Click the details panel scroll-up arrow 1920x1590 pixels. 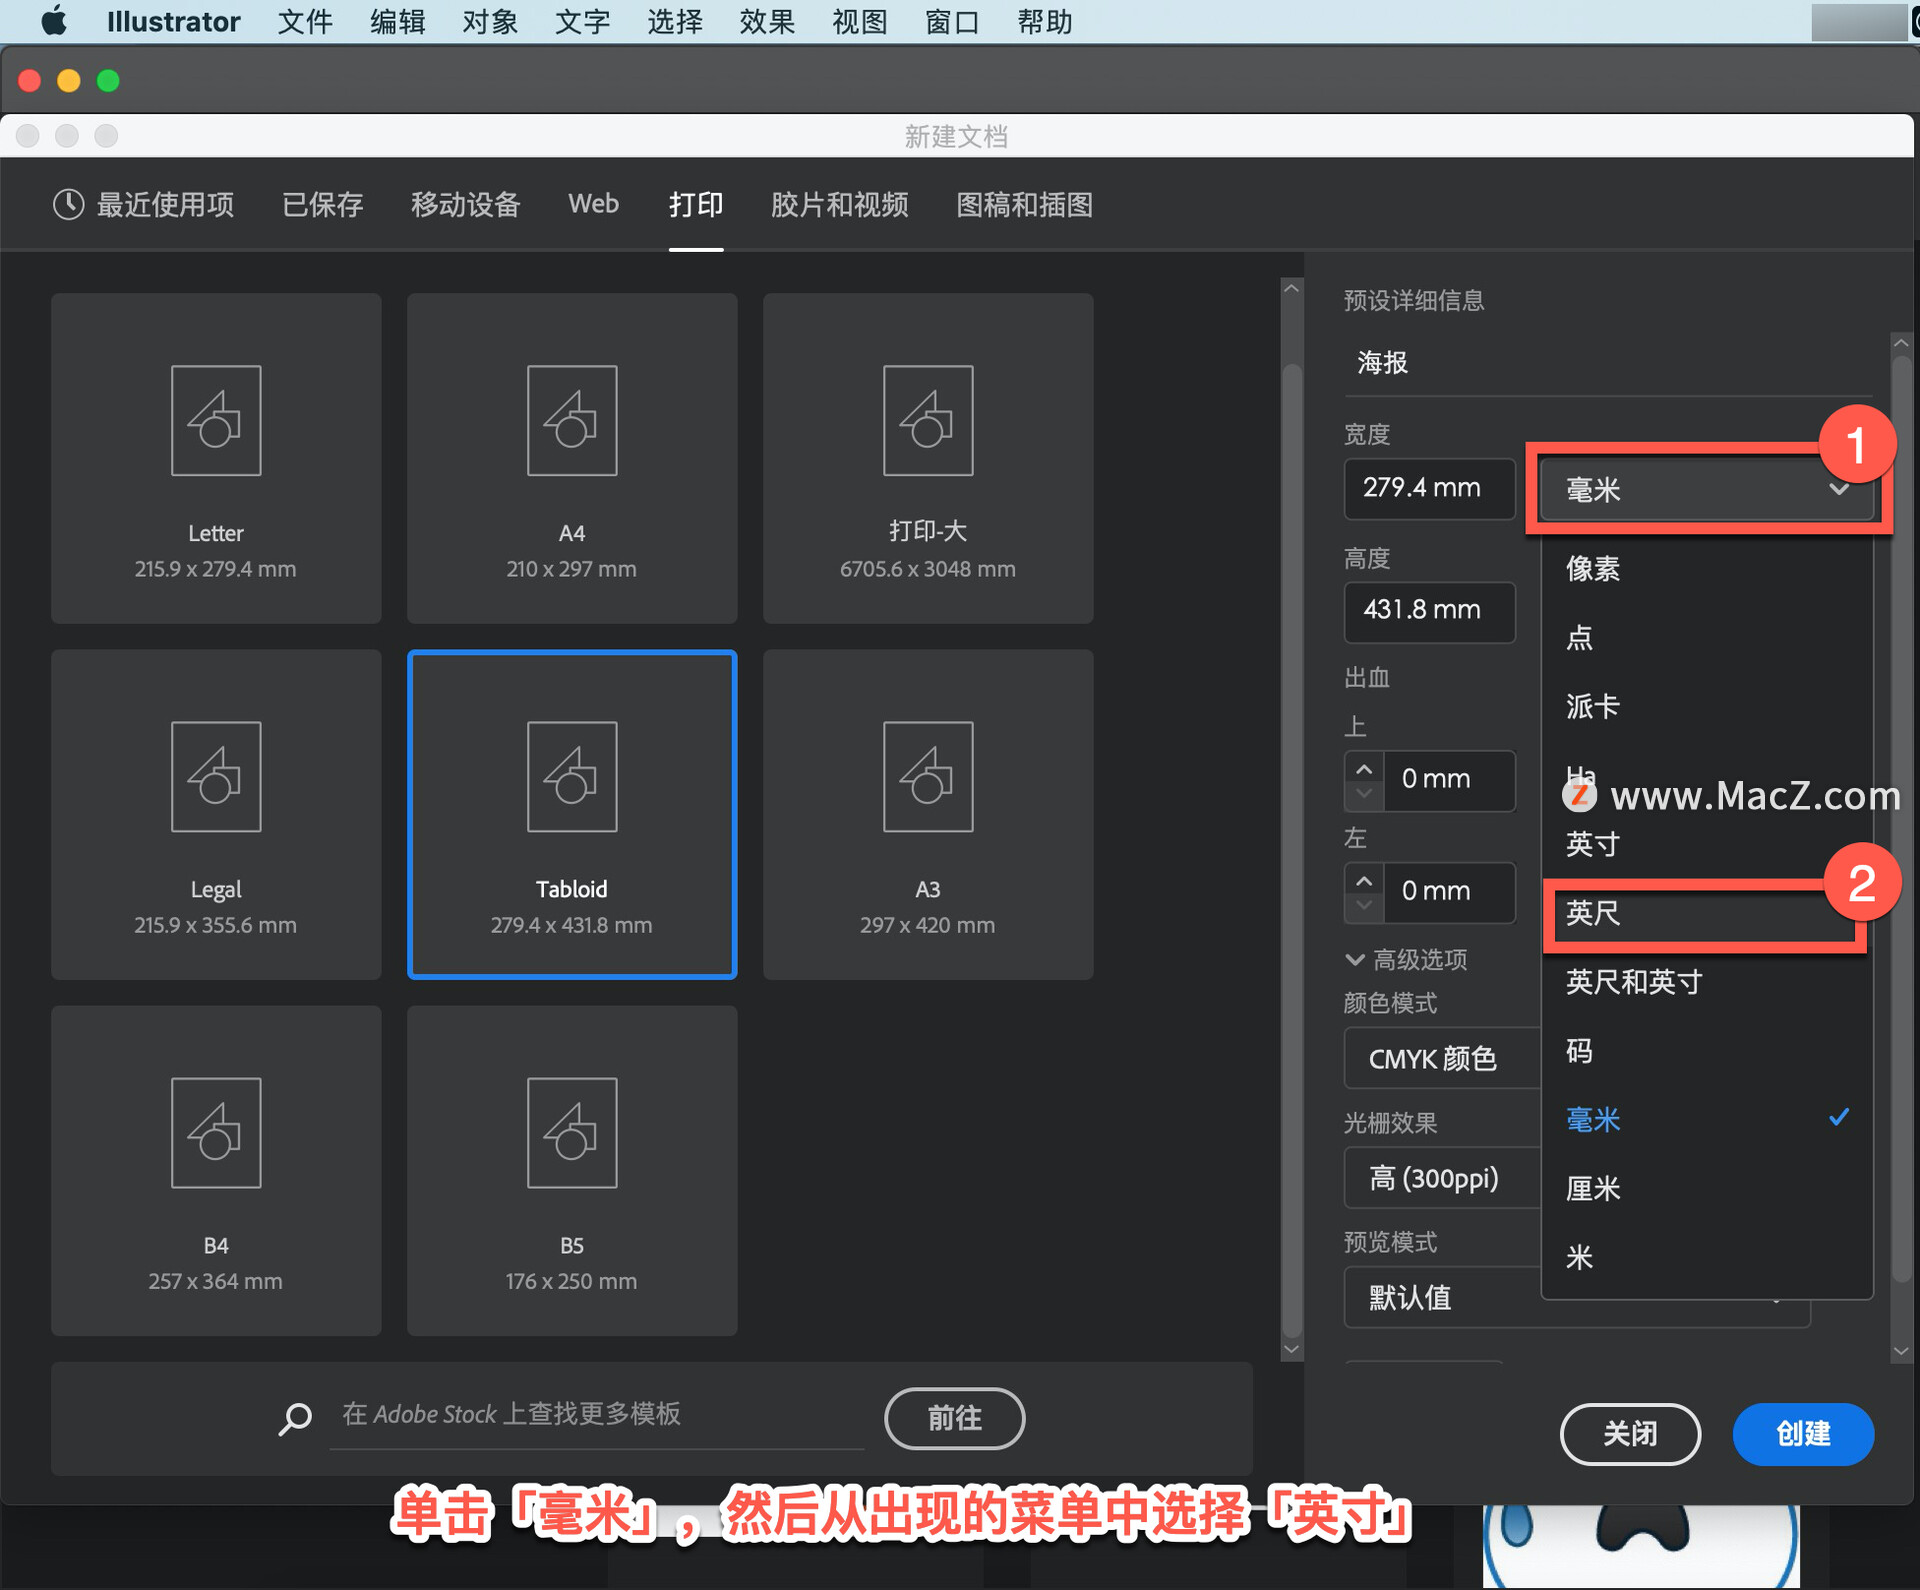(1901, 343)
